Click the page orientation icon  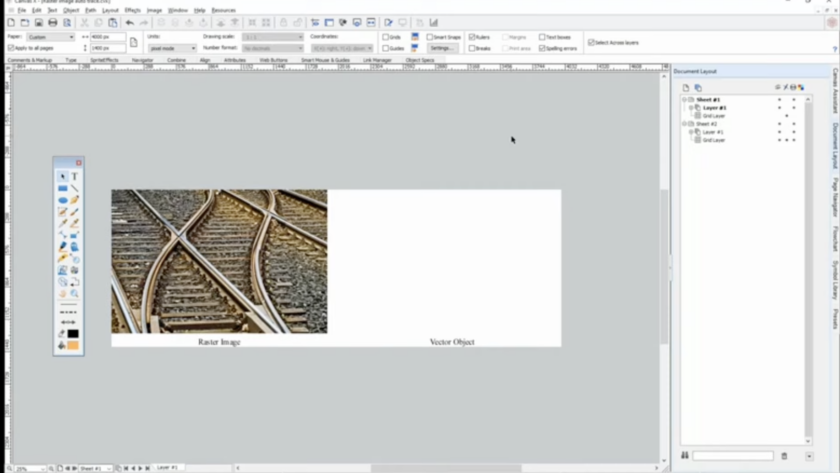133,42
